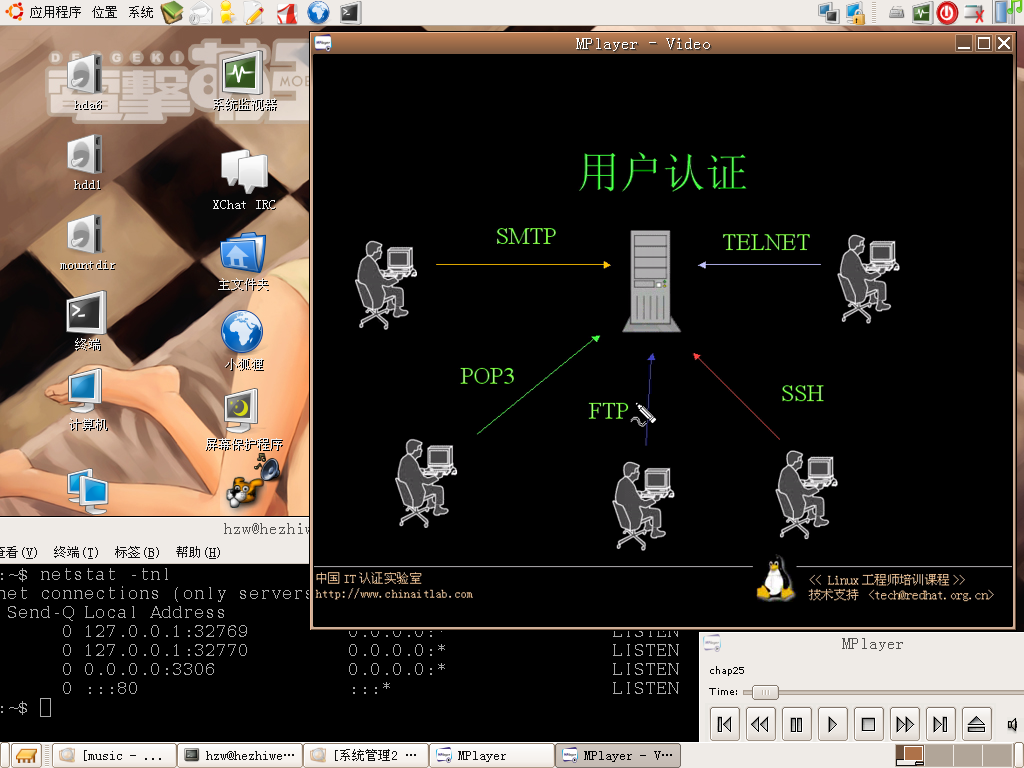1024x768 pixels.
Task: Open the terminal launcher in top panel
Action: point(350,13)
